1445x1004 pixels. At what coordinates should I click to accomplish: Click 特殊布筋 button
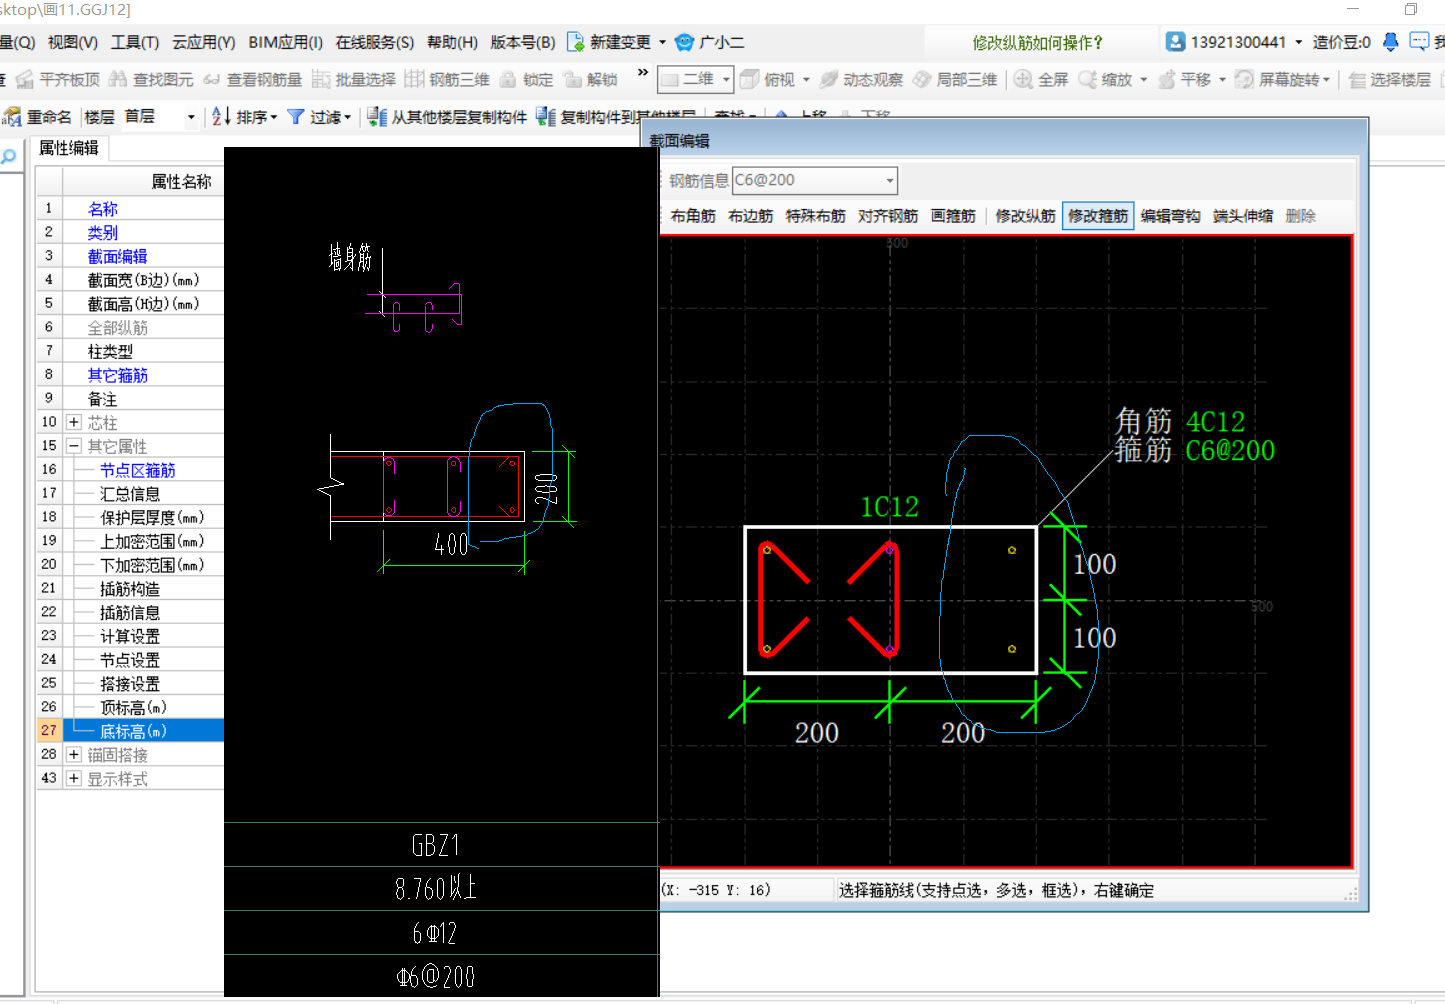tap(816, 216)
